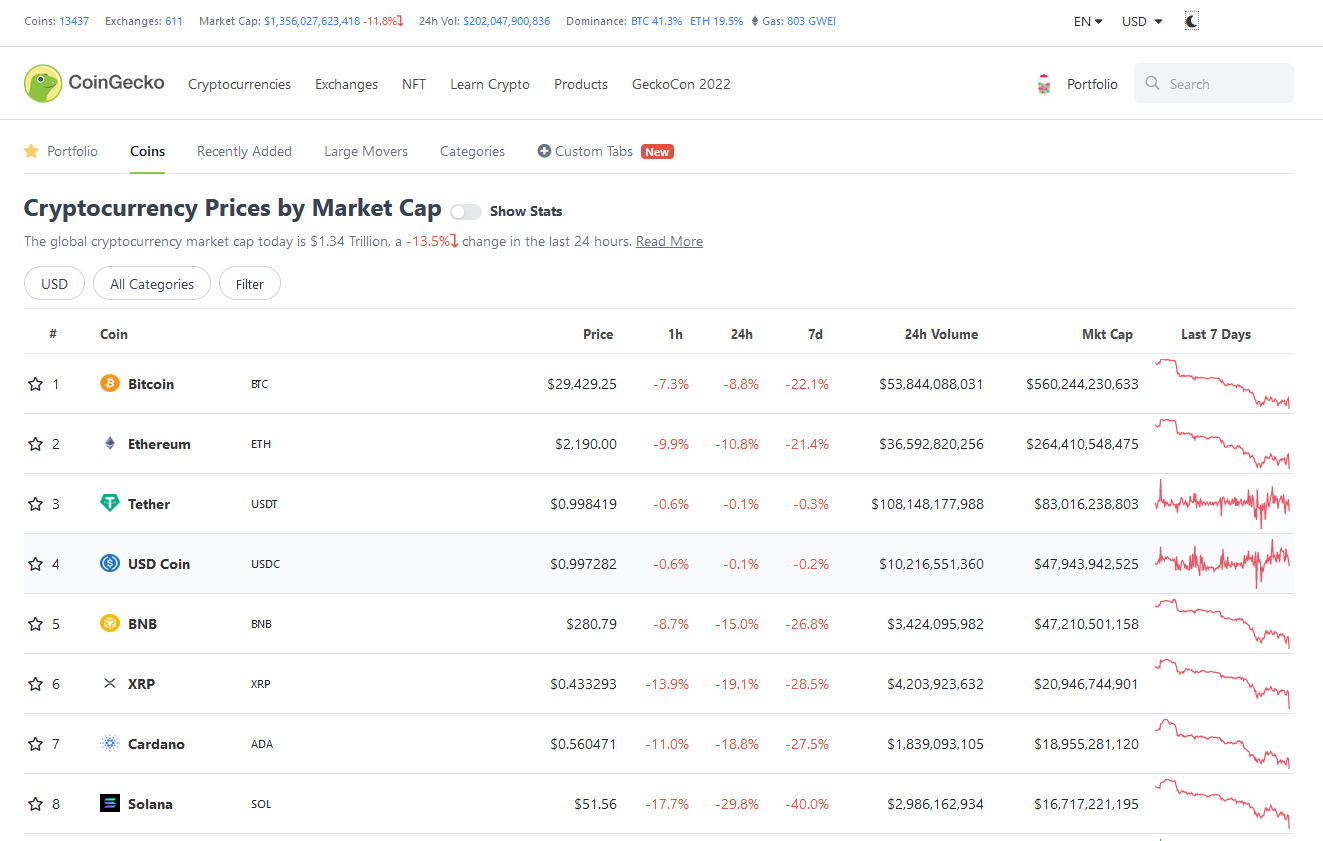This screenshot has width=1323, height=841.
Task: Click the yellow star Portfolio tab icon
Action: [x=31, y=151]
